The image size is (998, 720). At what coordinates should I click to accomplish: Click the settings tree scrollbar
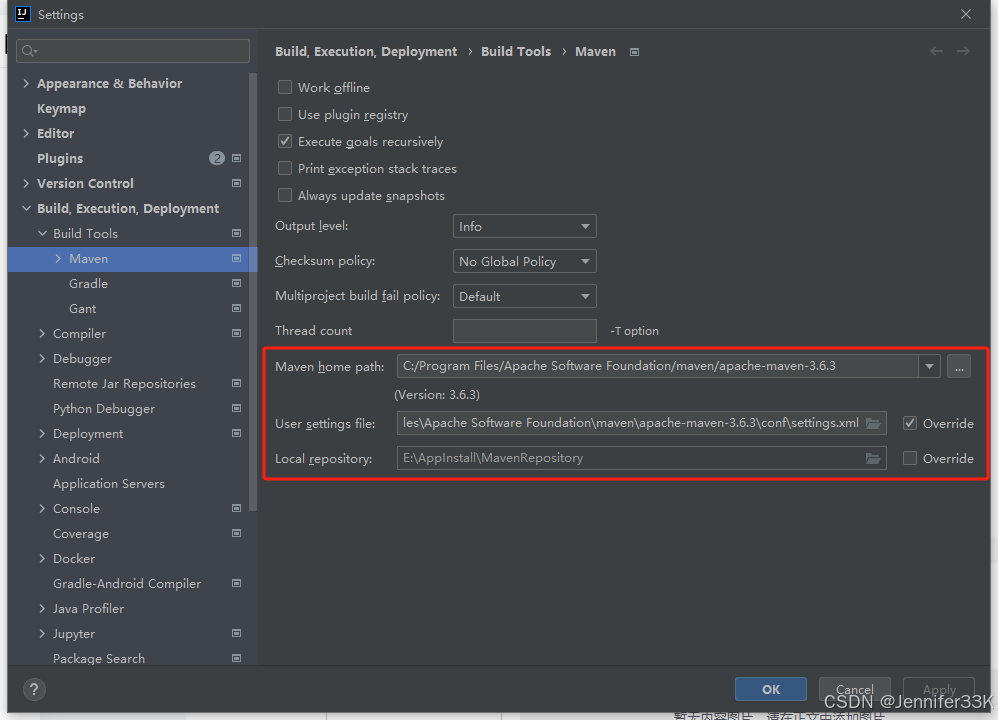tap(253, 293)
